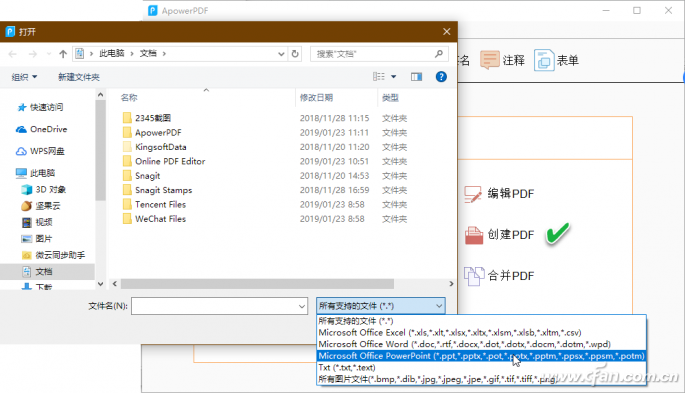Toggle the preview pane icon

[416, 77]
